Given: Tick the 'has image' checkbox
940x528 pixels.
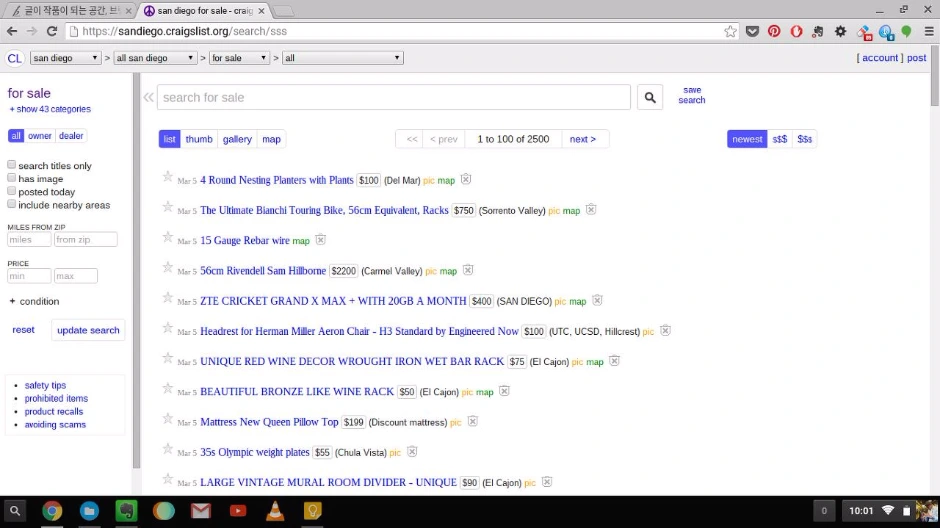Looking at the screenshot, I should [x=11, y=177].
